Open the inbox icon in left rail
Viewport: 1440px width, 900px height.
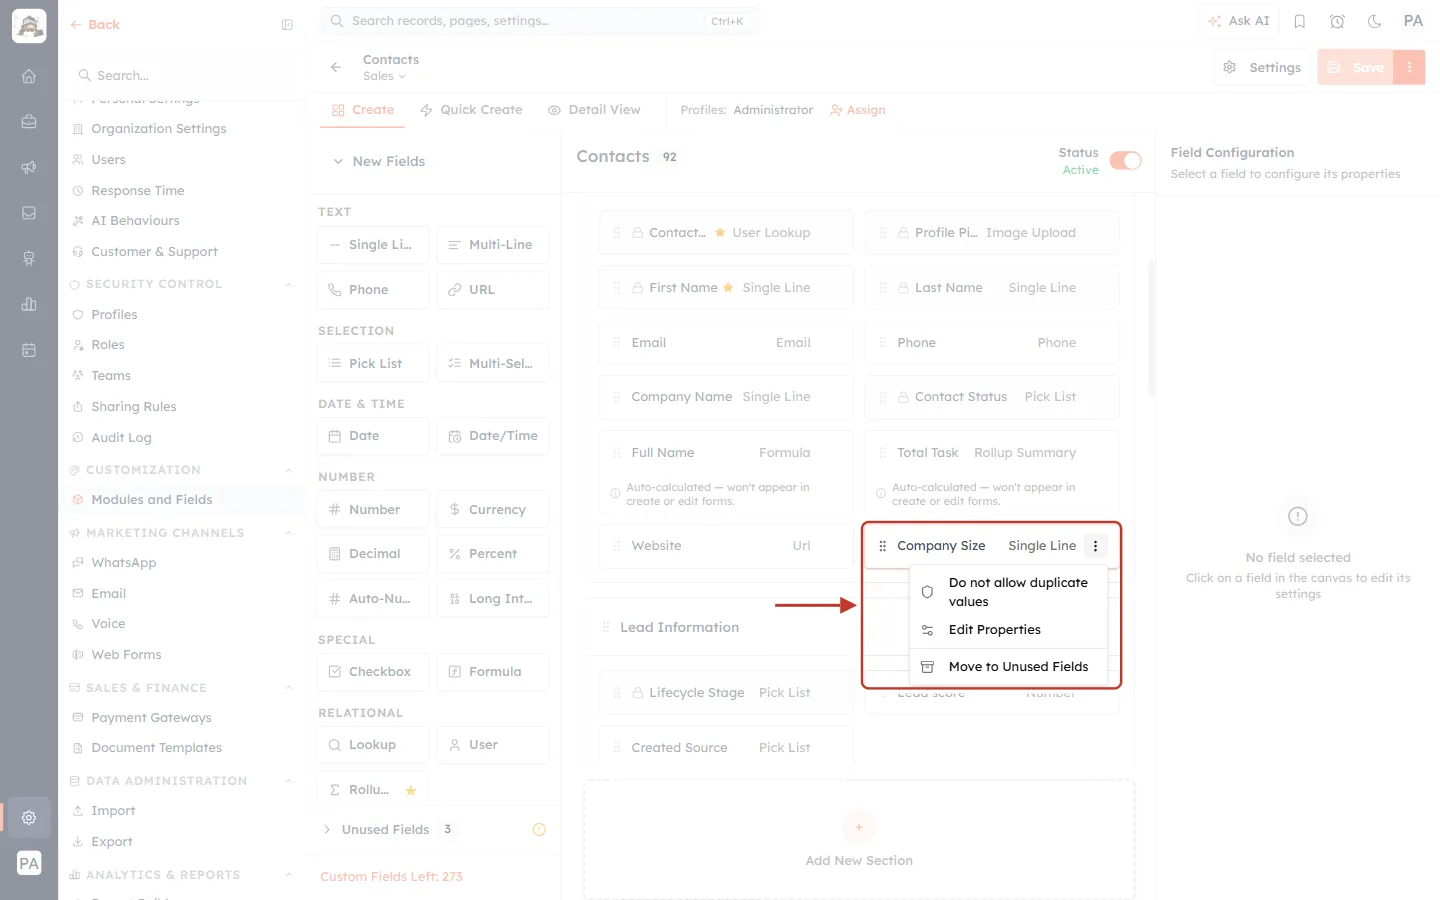(29, 213)
